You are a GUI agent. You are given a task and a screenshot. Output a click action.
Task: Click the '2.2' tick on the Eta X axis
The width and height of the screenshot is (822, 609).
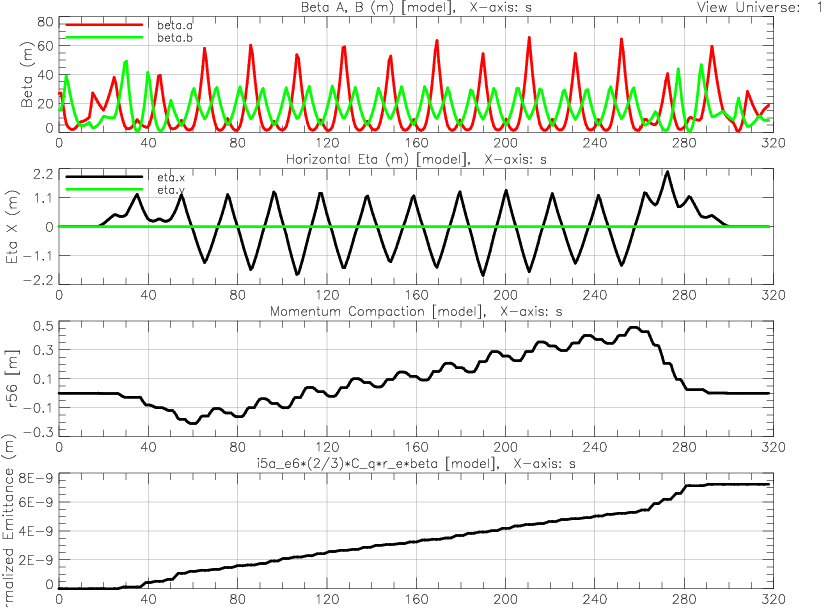click(44, 174)
